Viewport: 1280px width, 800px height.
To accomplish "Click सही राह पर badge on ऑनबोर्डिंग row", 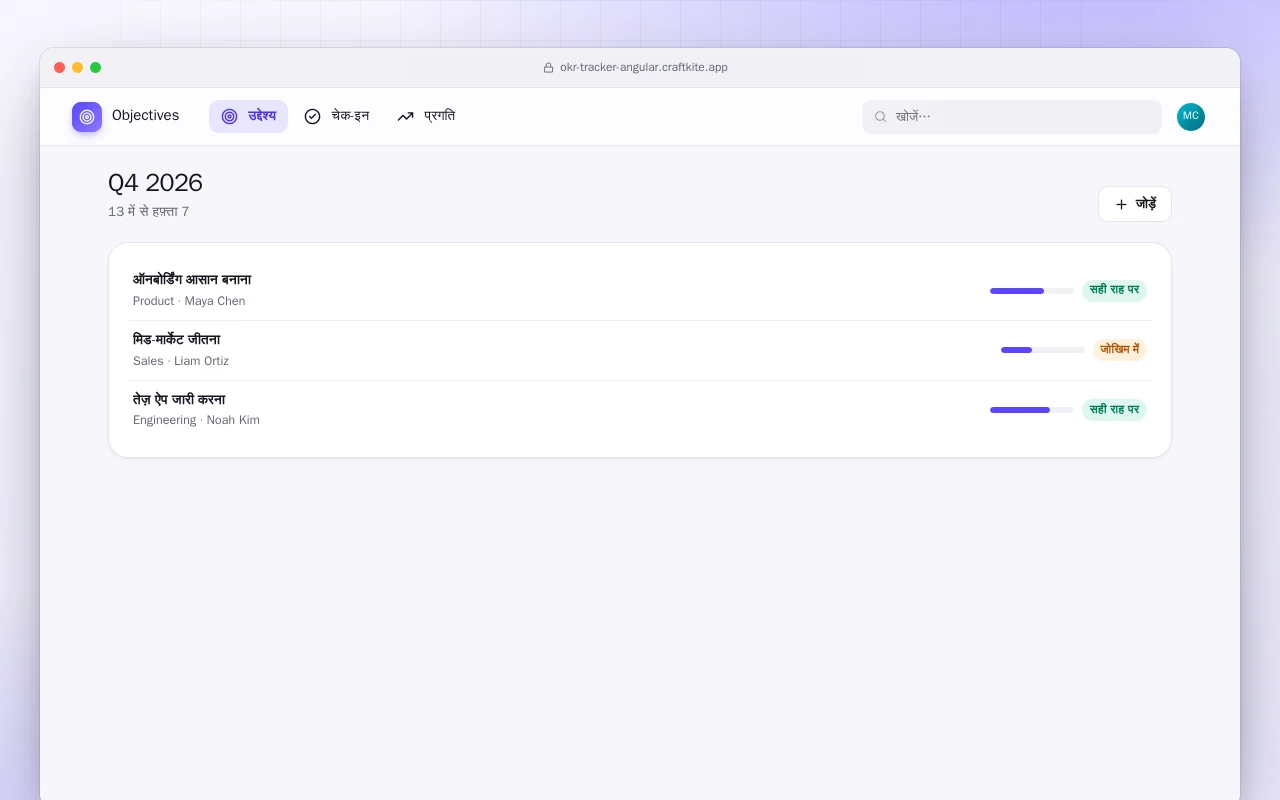I will [1114, 290].
